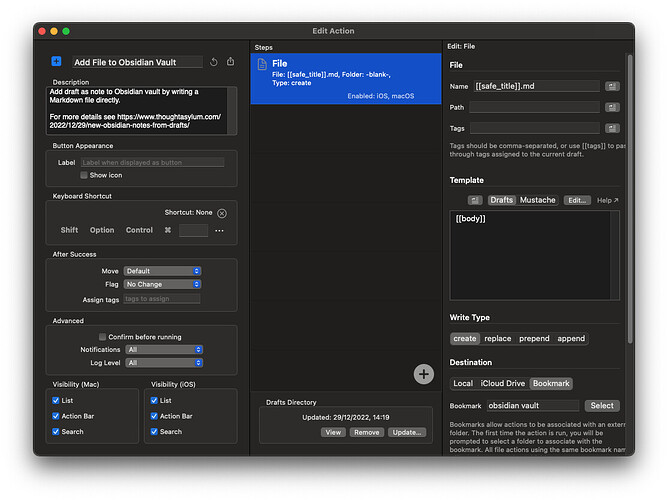Uncheck List under Visibility (iOS)

coord(154,400)
